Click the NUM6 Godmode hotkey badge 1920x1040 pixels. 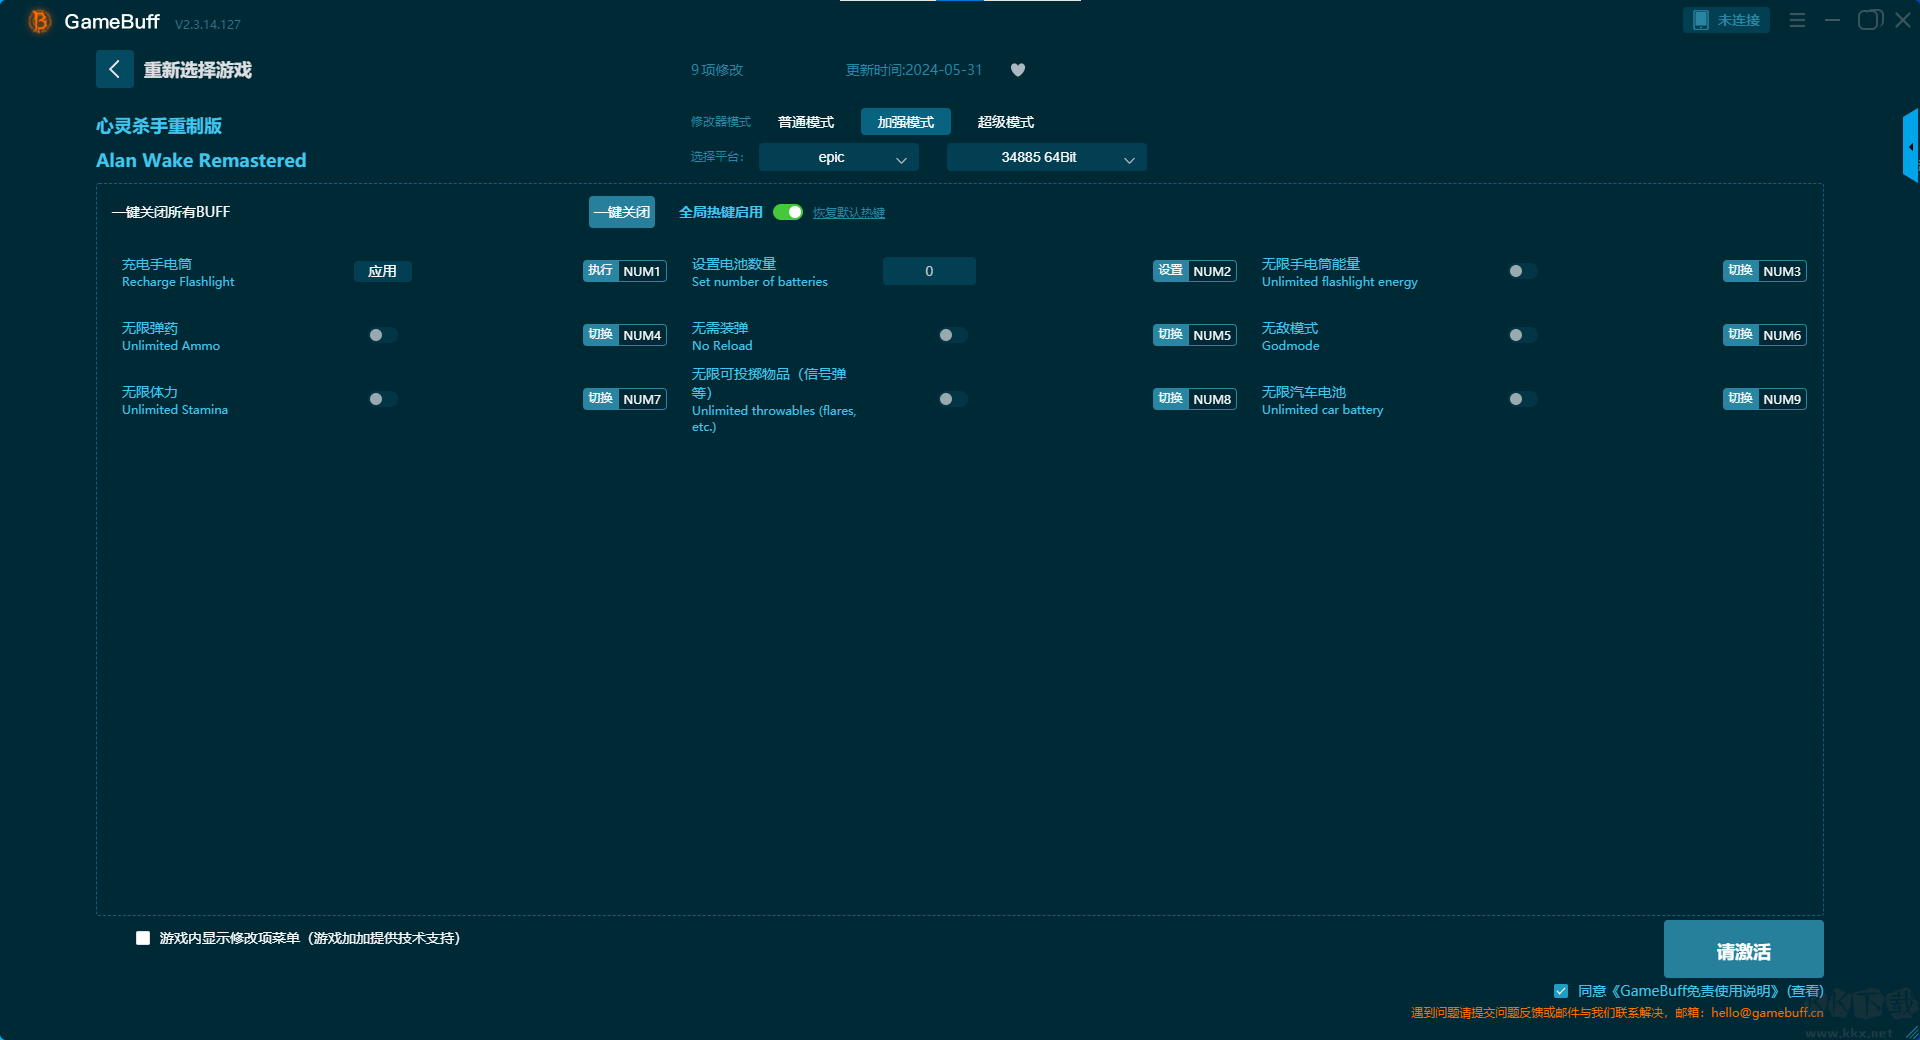[x=1781, y=335]
